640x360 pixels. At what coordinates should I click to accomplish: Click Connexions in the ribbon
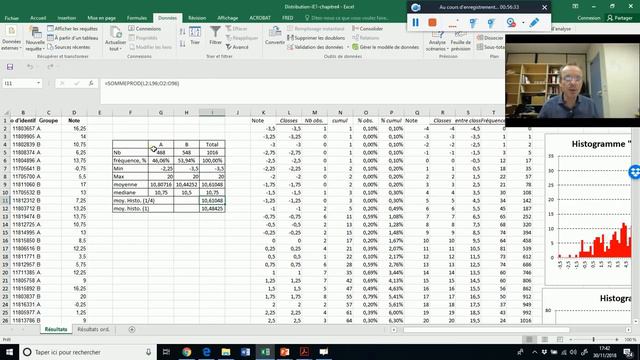[x=144, y=29]
